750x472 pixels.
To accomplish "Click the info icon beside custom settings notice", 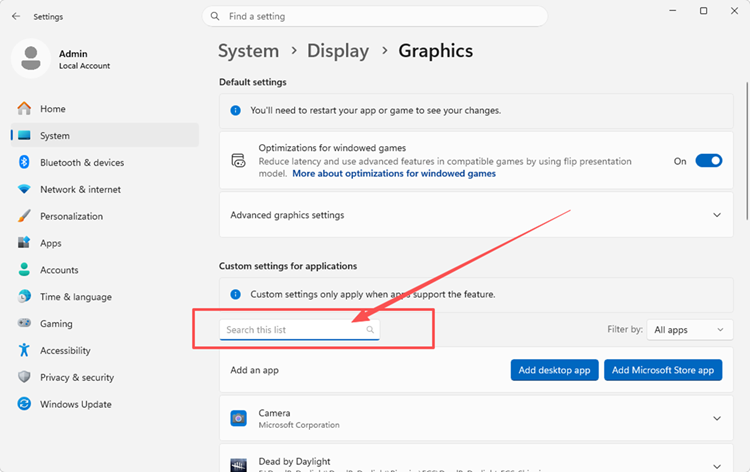I will point(235,294).
